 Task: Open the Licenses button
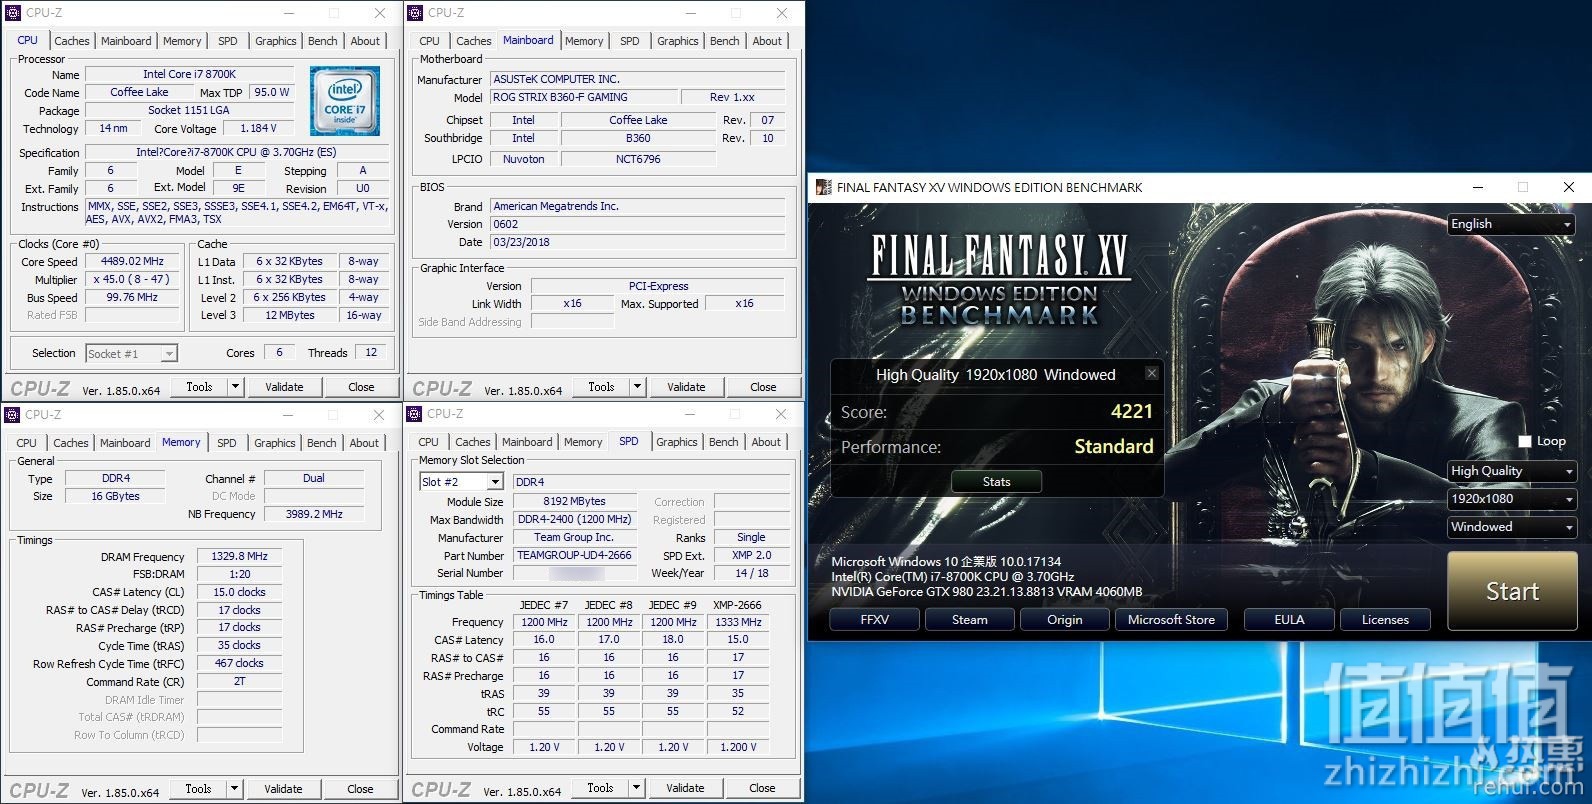1385,620
